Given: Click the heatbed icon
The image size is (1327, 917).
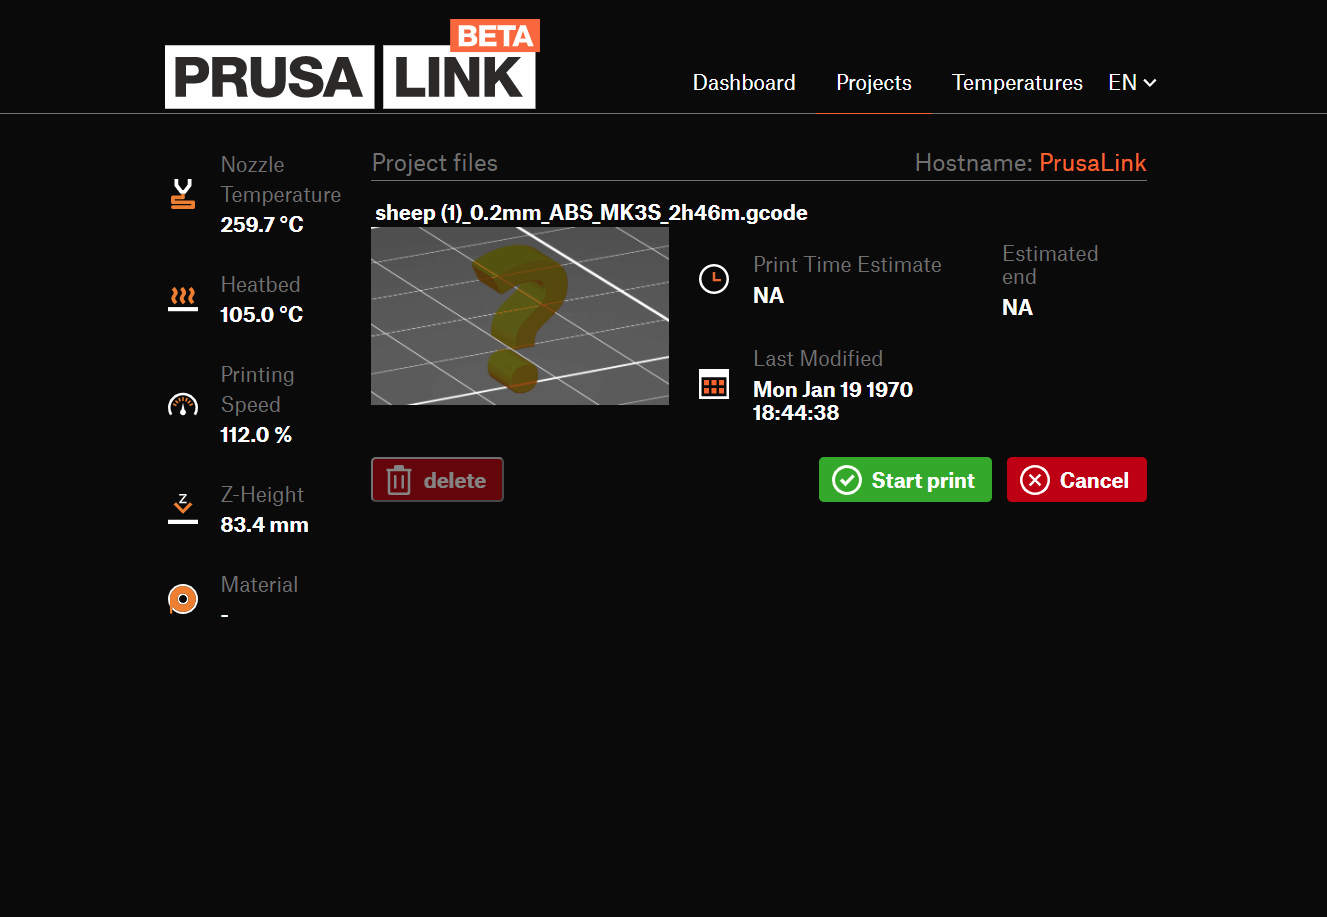Looking at the screenshot, I should [182, 299].
